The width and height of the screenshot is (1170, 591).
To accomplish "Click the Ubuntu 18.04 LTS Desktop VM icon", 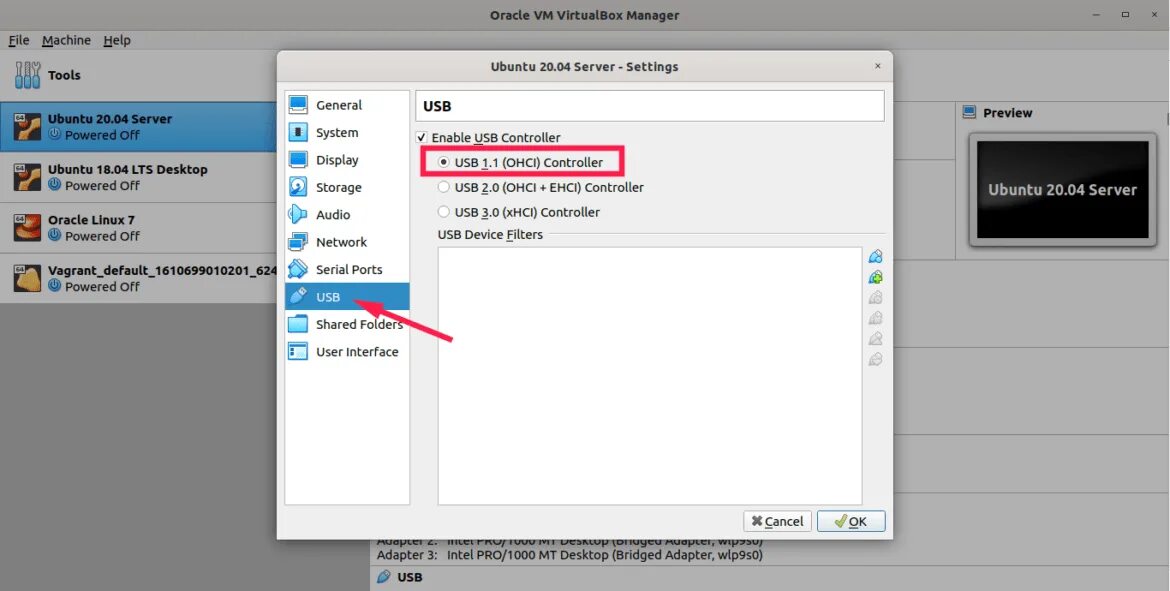I will coord(28,178).
